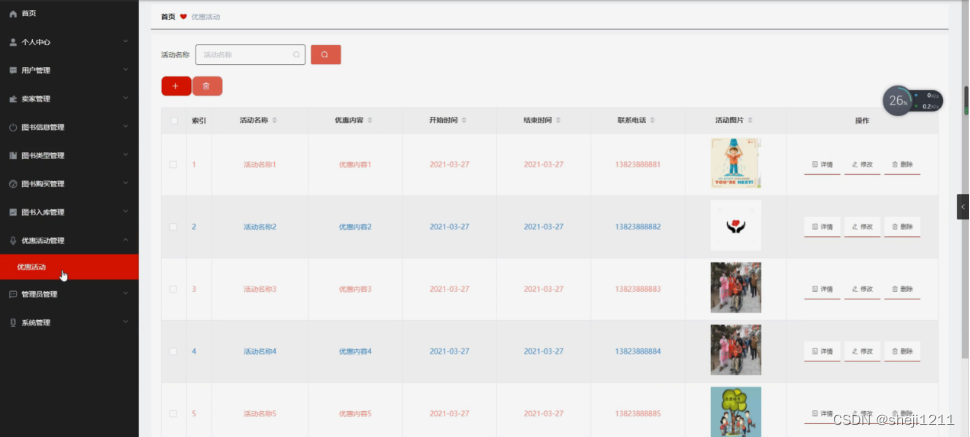The height and width of the screenshot is (437, 970).
Task: Click the icon beside 卖家管理
Action: (13, 99)
